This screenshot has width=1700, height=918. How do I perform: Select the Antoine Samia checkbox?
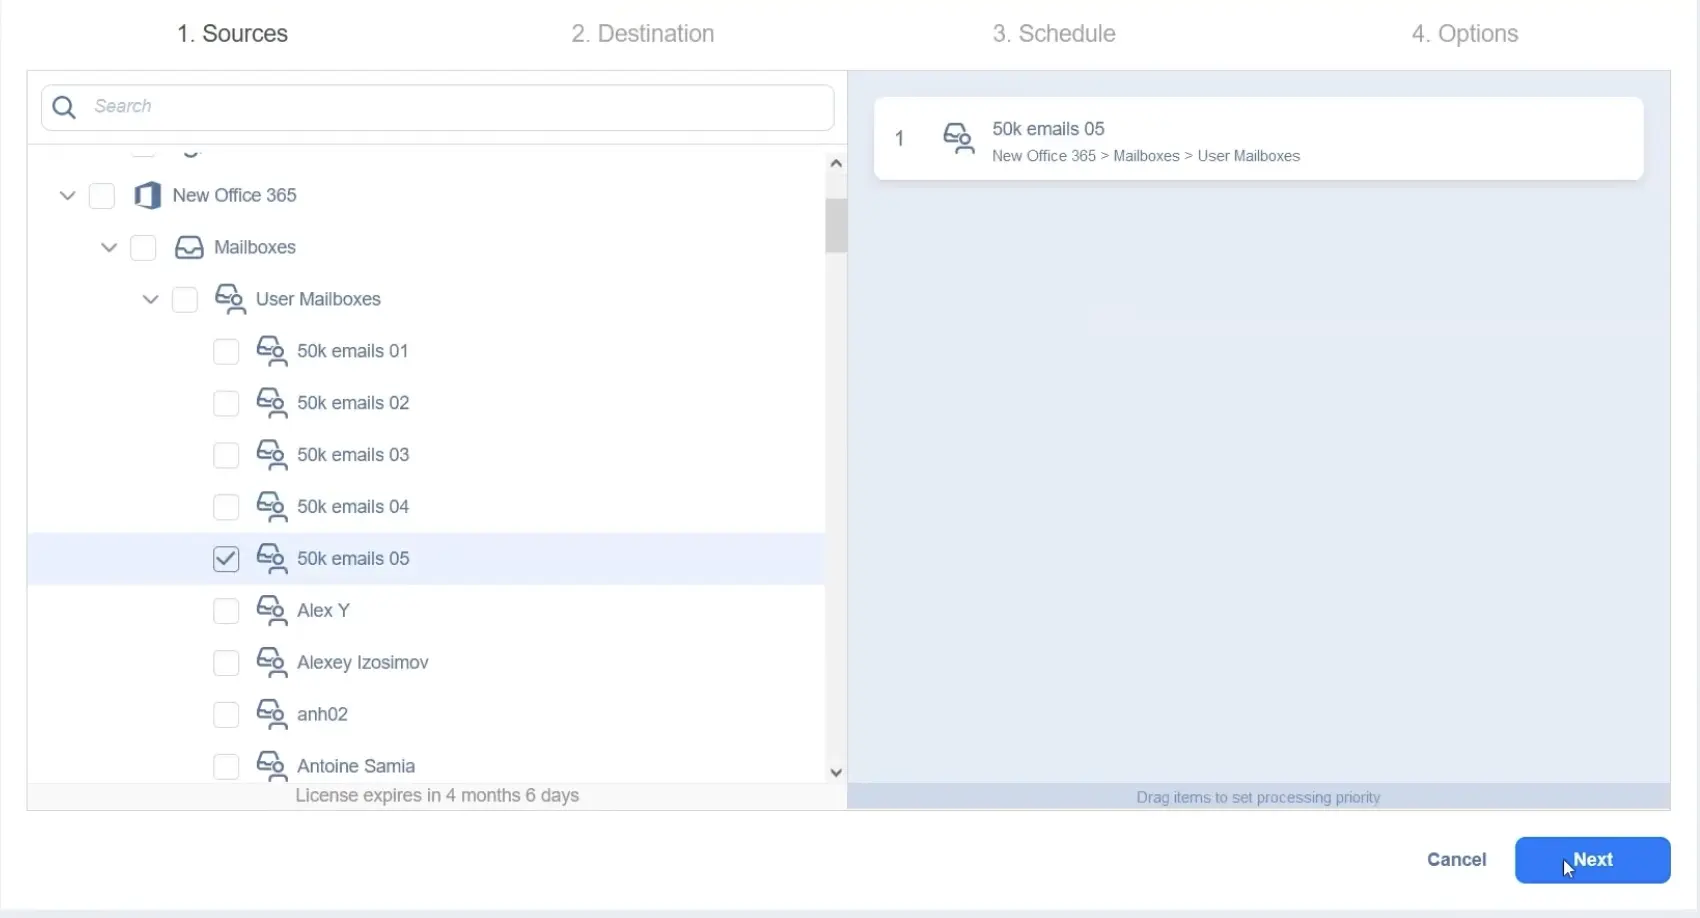click(226, 767)
